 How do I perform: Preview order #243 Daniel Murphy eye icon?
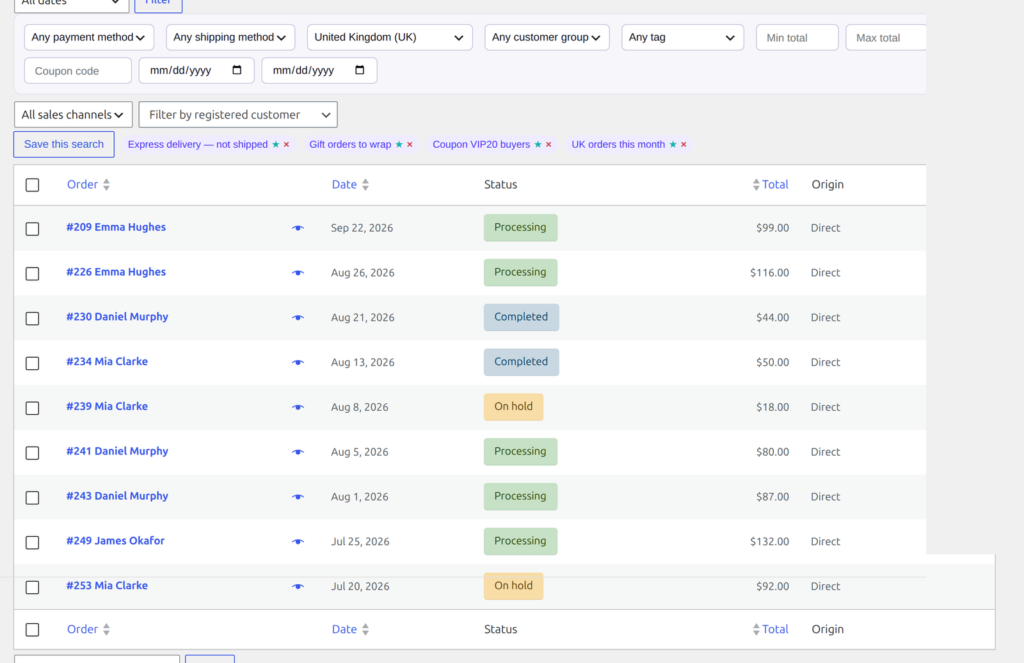(x=298, y=496)
